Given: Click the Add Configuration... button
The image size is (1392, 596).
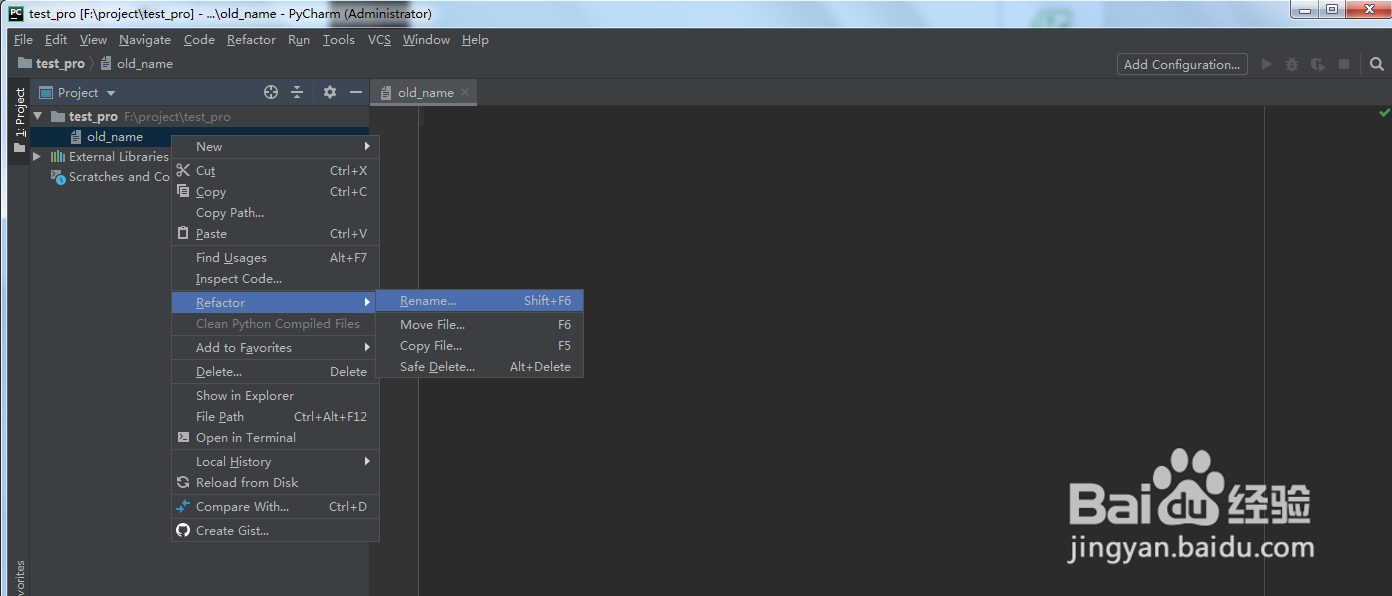Looking at the screenshot, I should point(1182,64).
